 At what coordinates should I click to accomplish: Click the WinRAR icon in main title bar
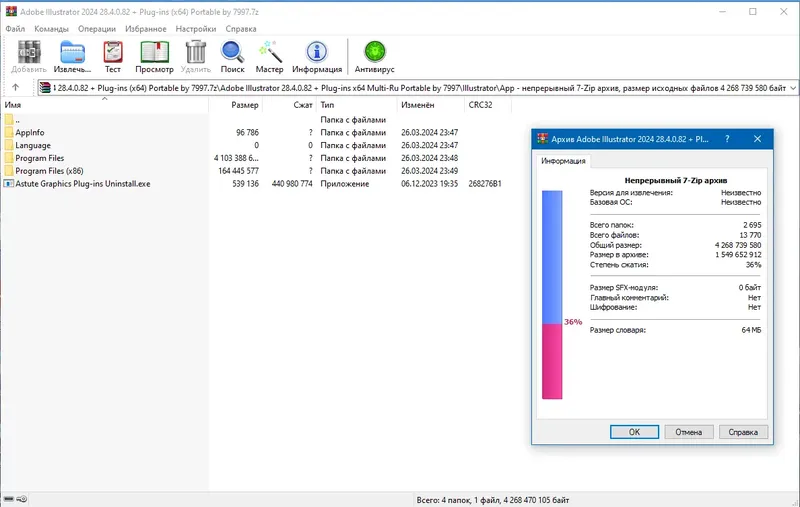(11, 11)
